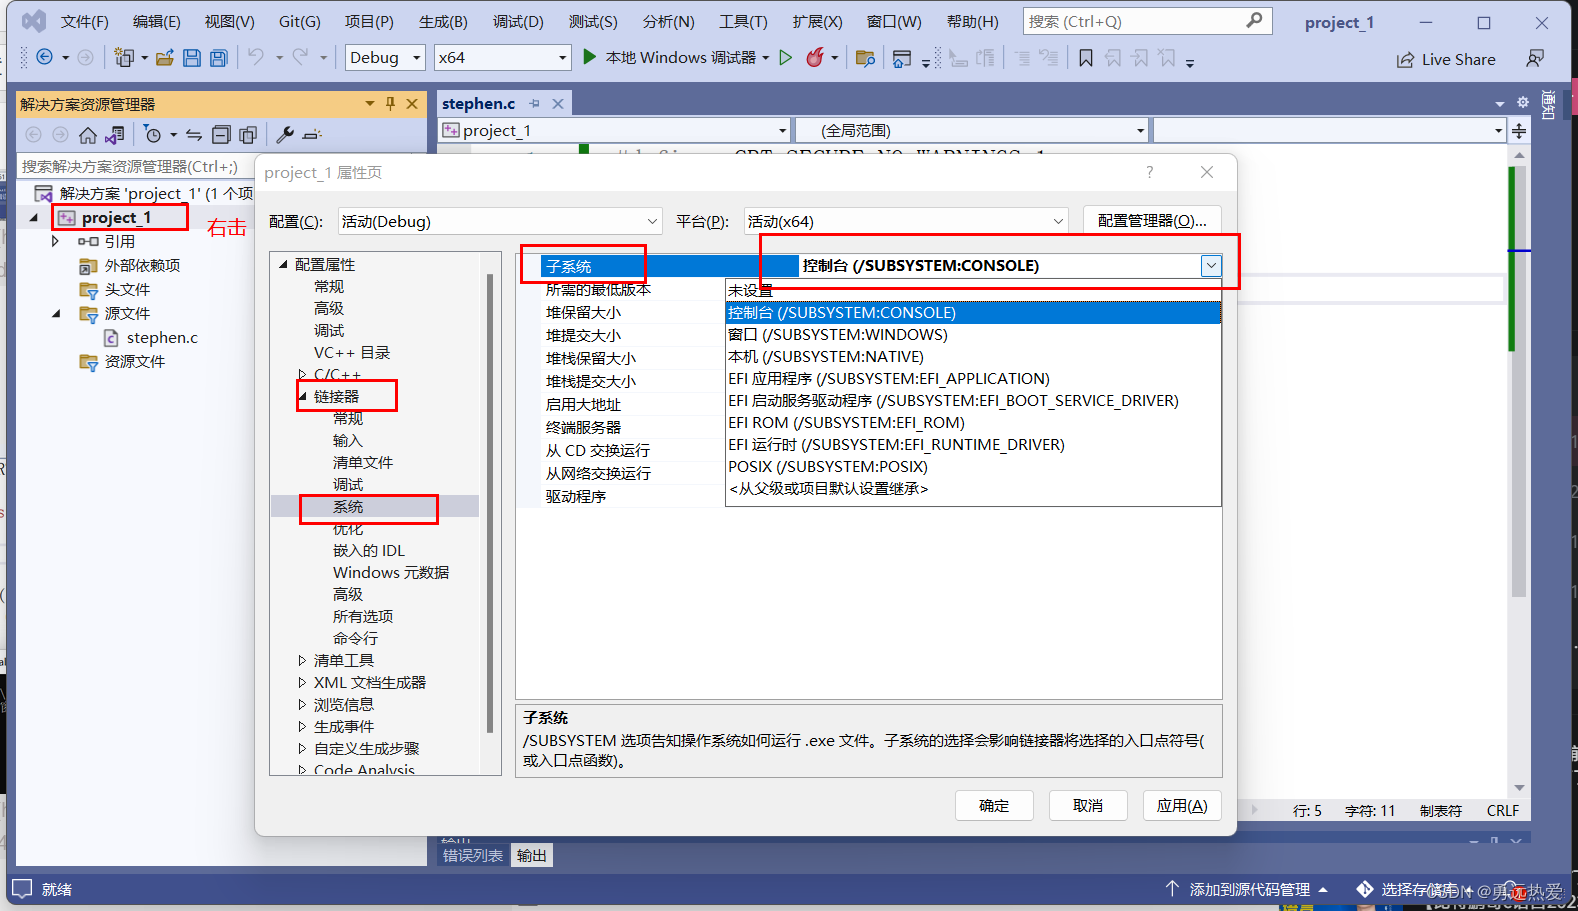Click the Save file icon
Screen dimensions: 1578x911
(x=192, y=58)
